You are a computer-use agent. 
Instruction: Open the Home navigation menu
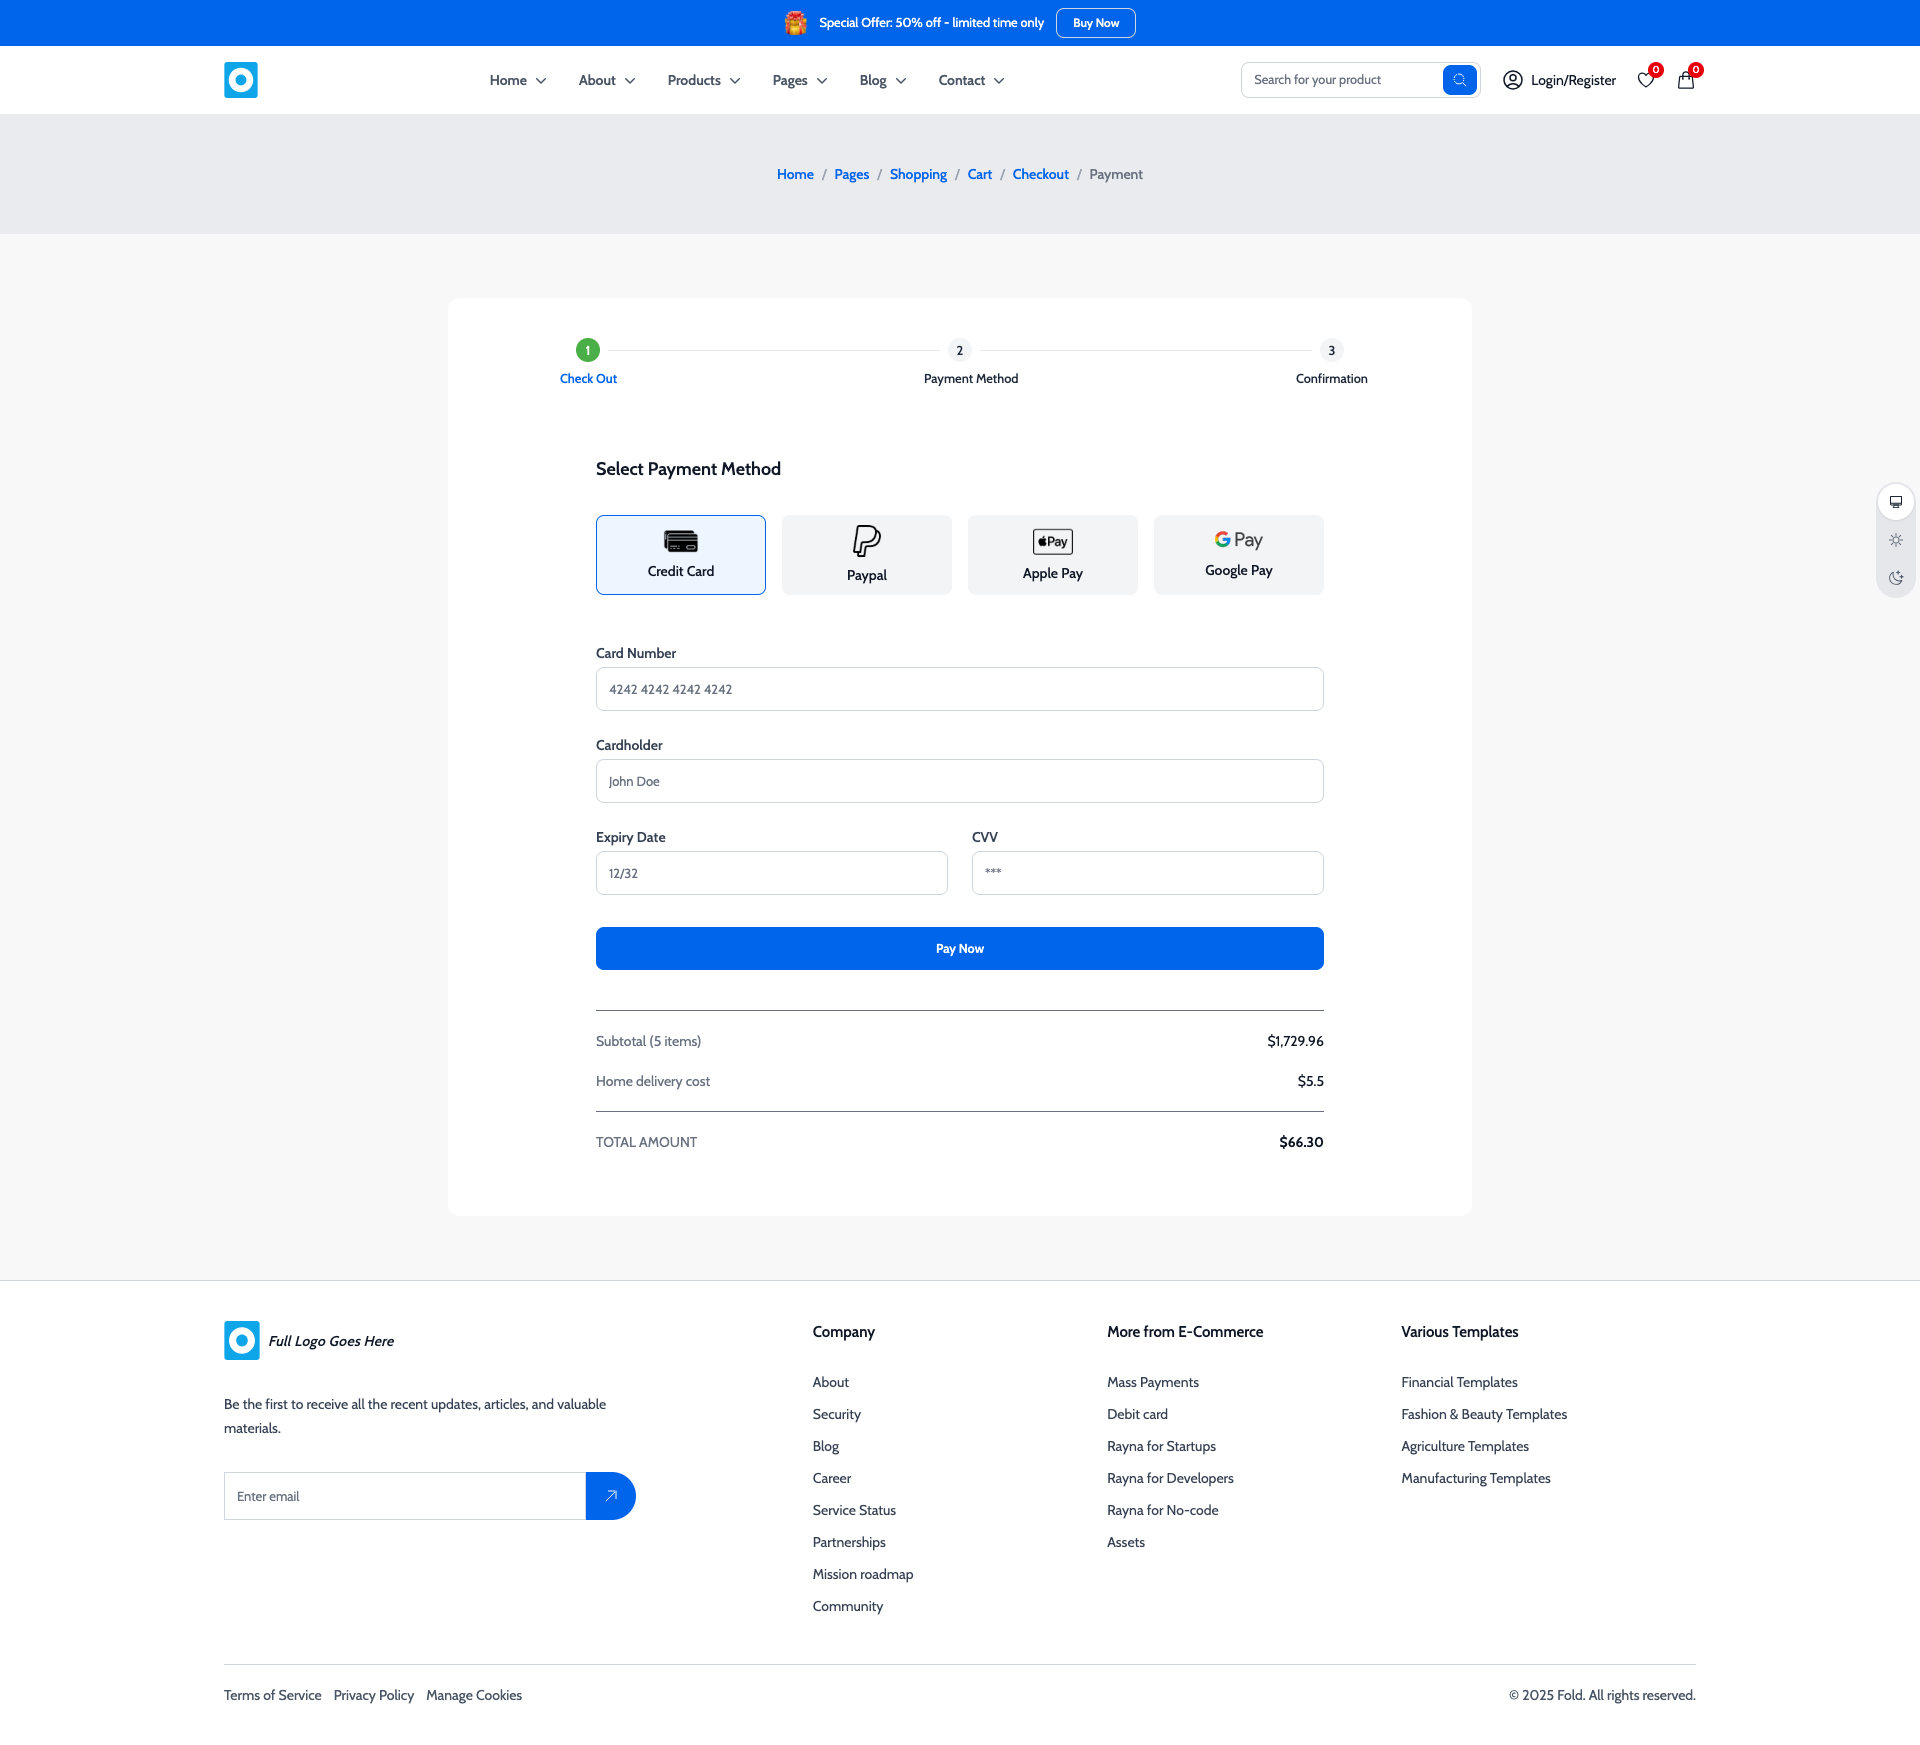(x=517, y=80)
